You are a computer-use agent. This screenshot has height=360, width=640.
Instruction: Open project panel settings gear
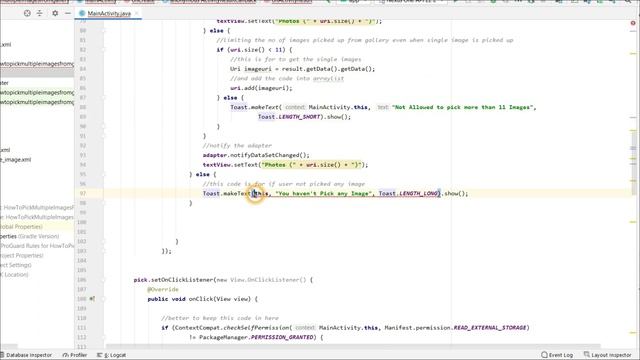coord(55,13)
